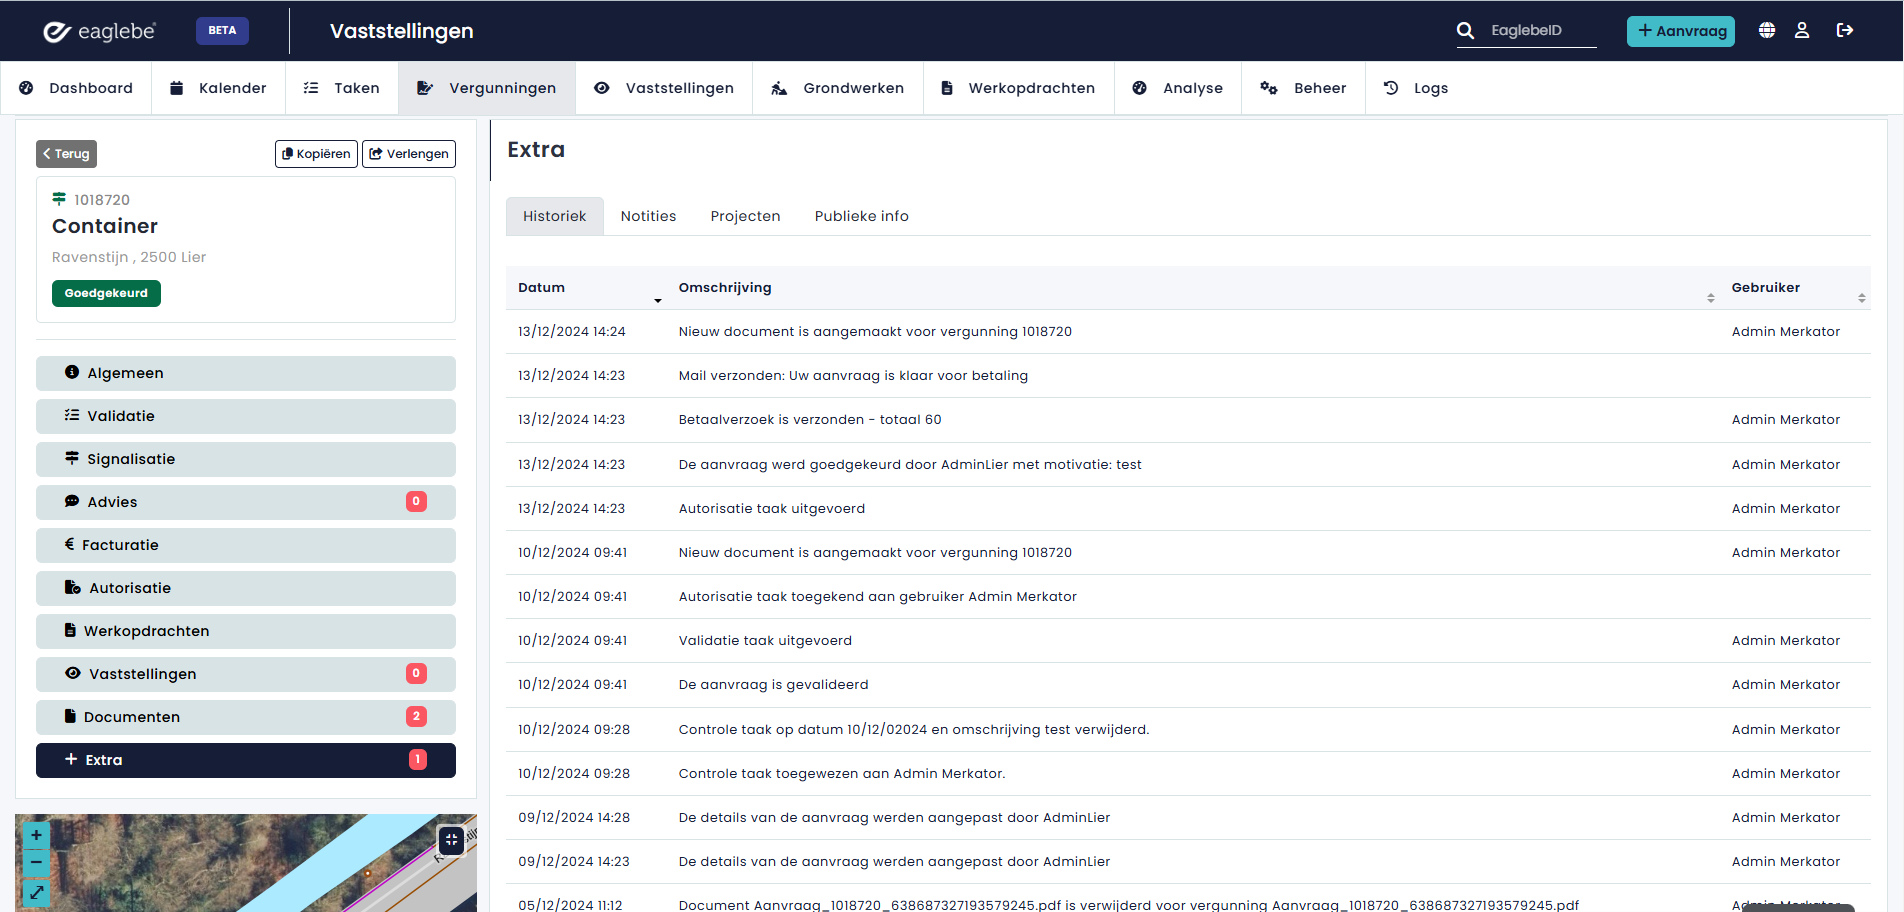Click the search magnifier icon
Image resolution: width=1904 pixels, height=912 pixels.
[x=1465, y=31]
